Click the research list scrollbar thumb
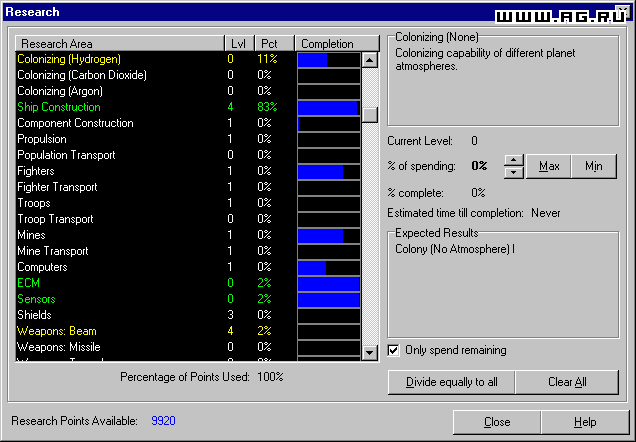636x442 pixels. click(x=370, y=115)
